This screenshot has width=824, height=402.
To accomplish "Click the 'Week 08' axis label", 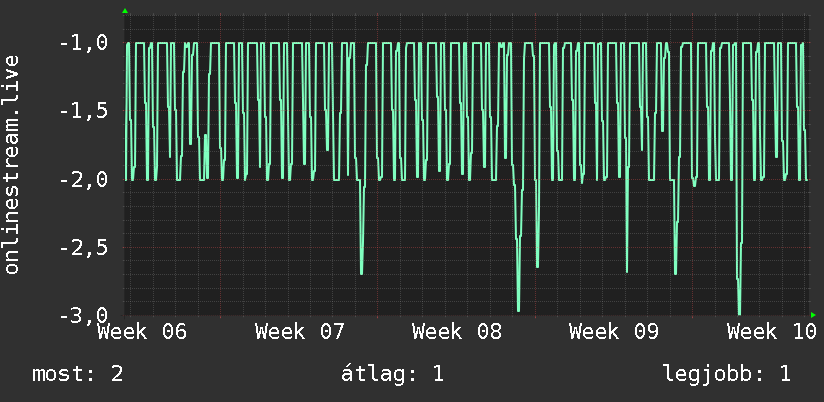I will pyautogui.click(x=456, y=332).
